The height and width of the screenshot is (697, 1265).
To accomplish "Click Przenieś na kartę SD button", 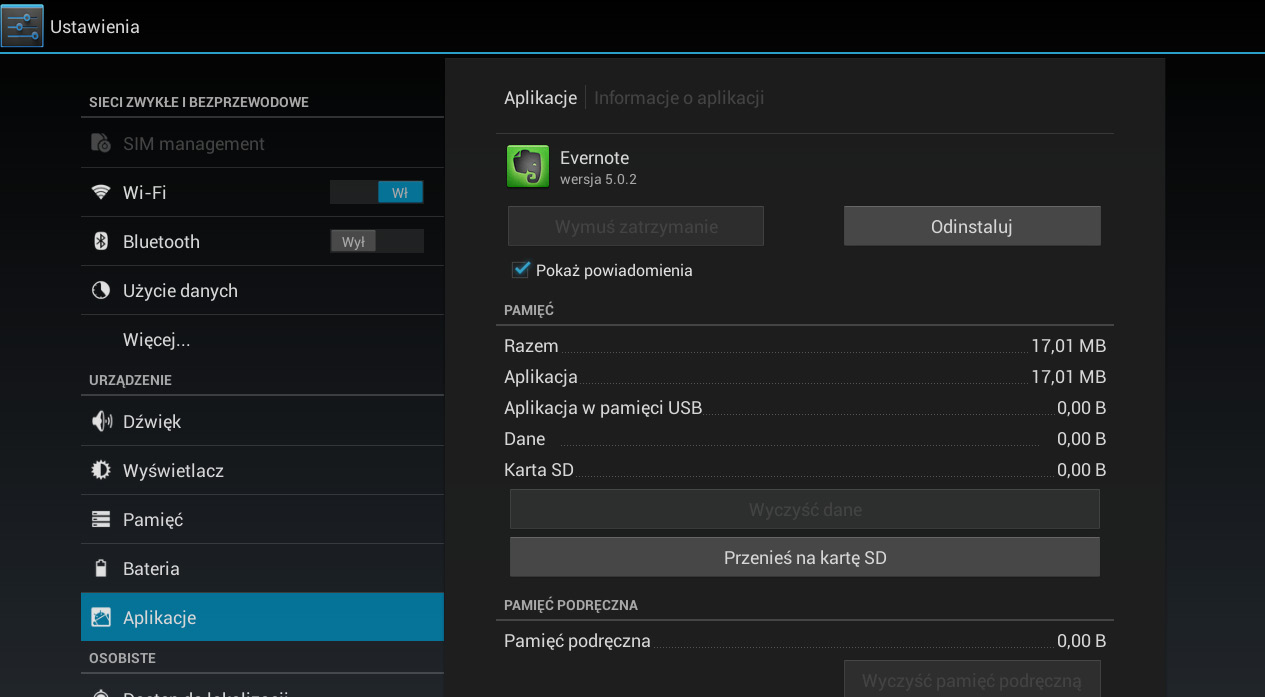I will click(x=805, y=557).
